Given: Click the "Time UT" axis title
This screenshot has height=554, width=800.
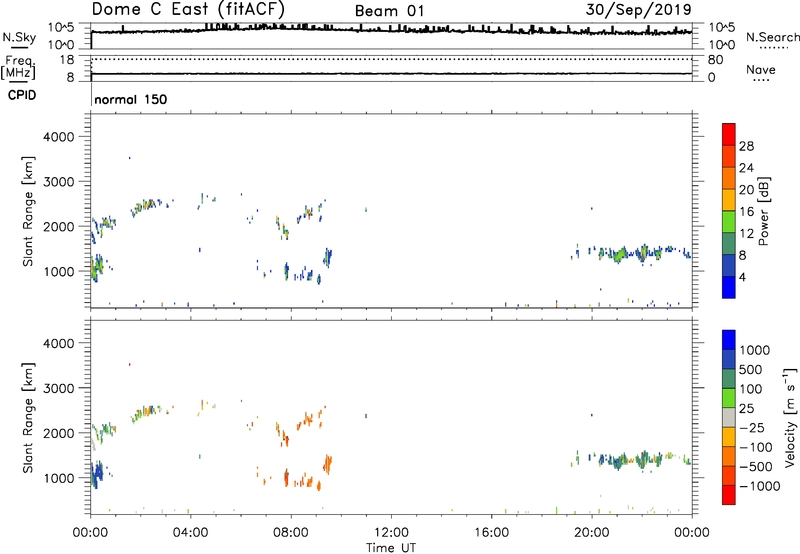Looking at the screenshot, I should point(391,548).
